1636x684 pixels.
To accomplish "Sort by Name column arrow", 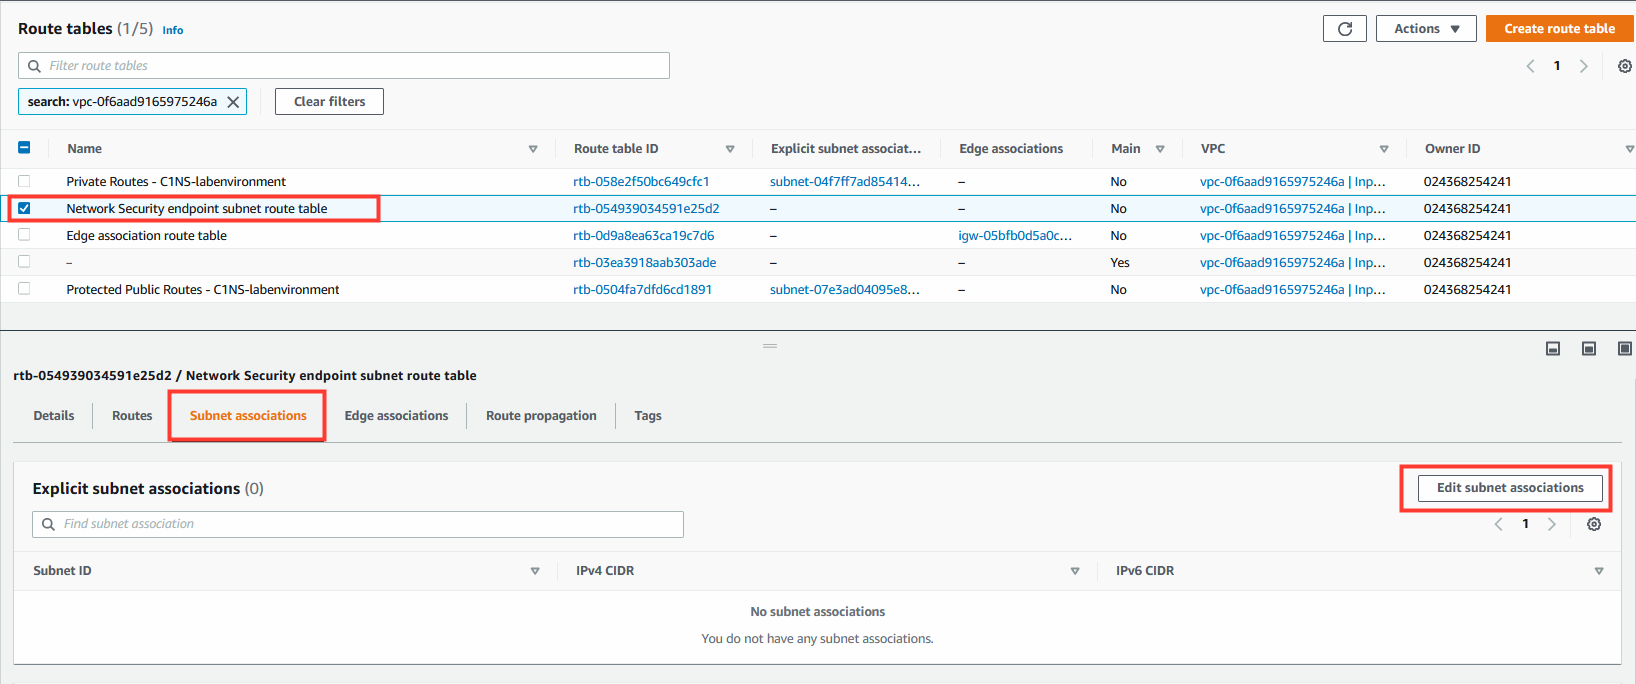I will [x=533, y=149].
